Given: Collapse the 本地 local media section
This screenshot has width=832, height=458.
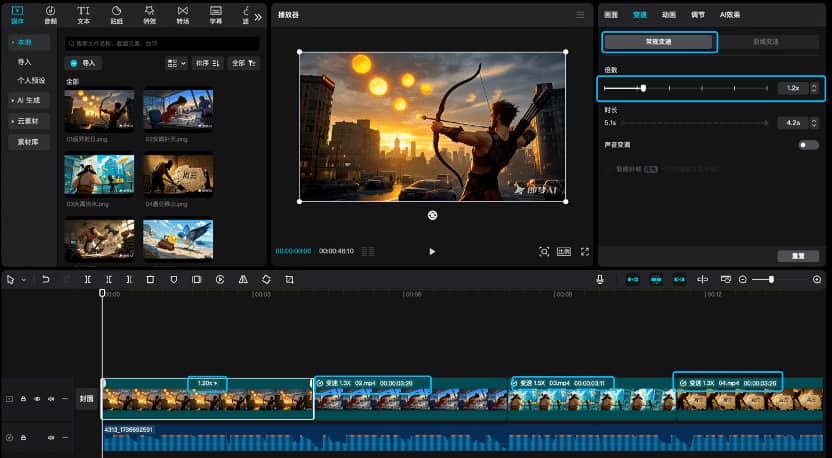Looking at the screenshot, I should click(x=29, y=42).
